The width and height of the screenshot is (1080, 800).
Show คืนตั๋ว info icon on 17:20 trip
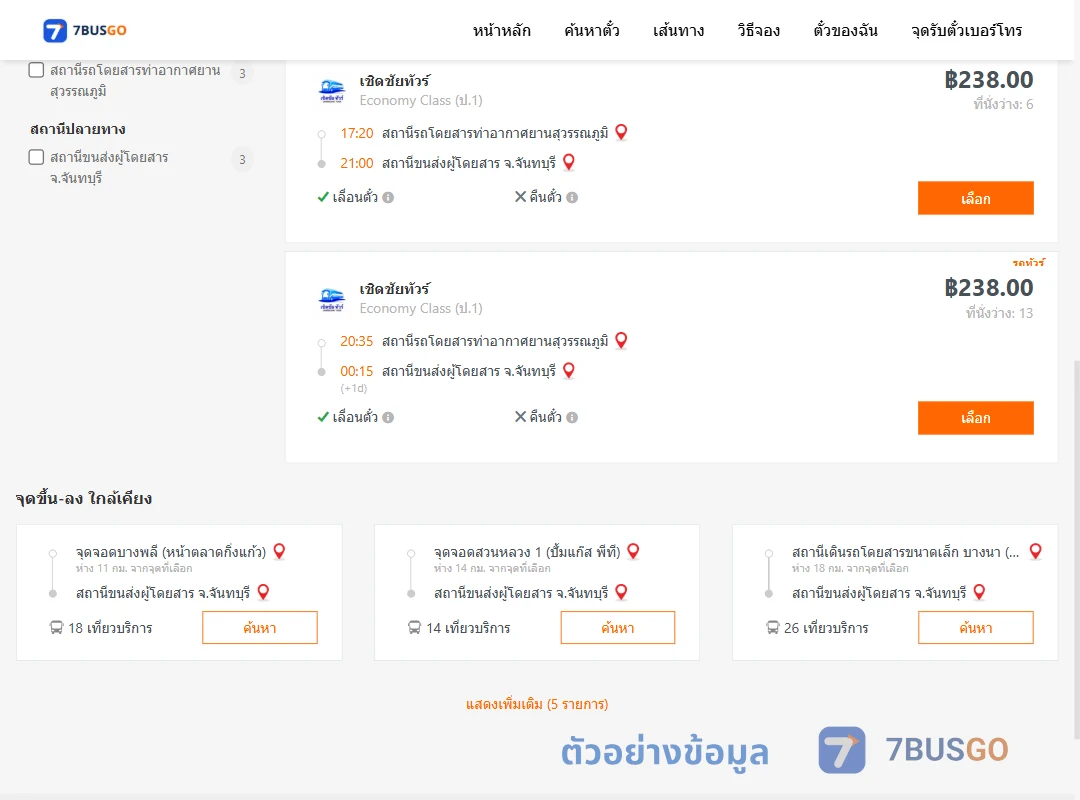click(572, 198)
